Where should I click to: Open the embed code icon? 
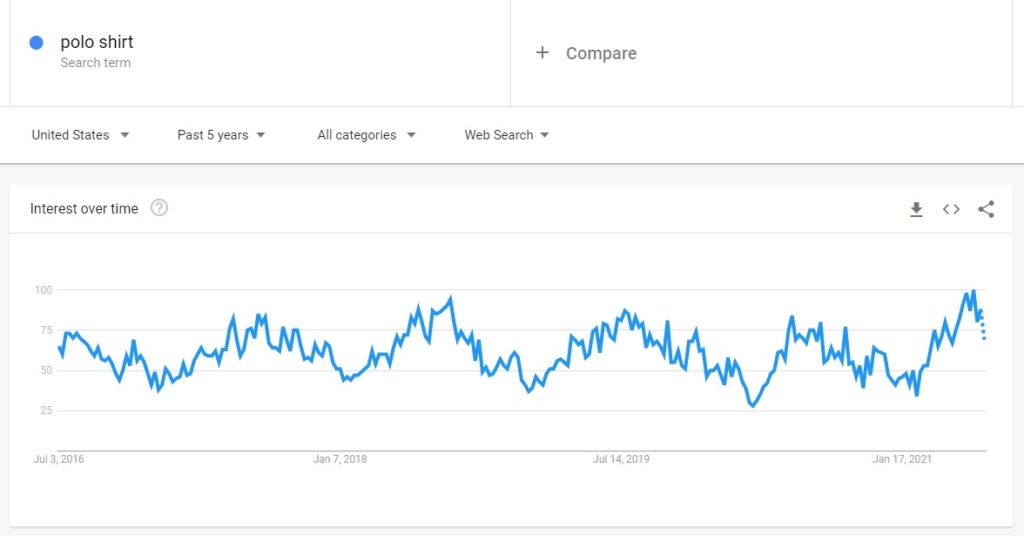tap(951, 209)
